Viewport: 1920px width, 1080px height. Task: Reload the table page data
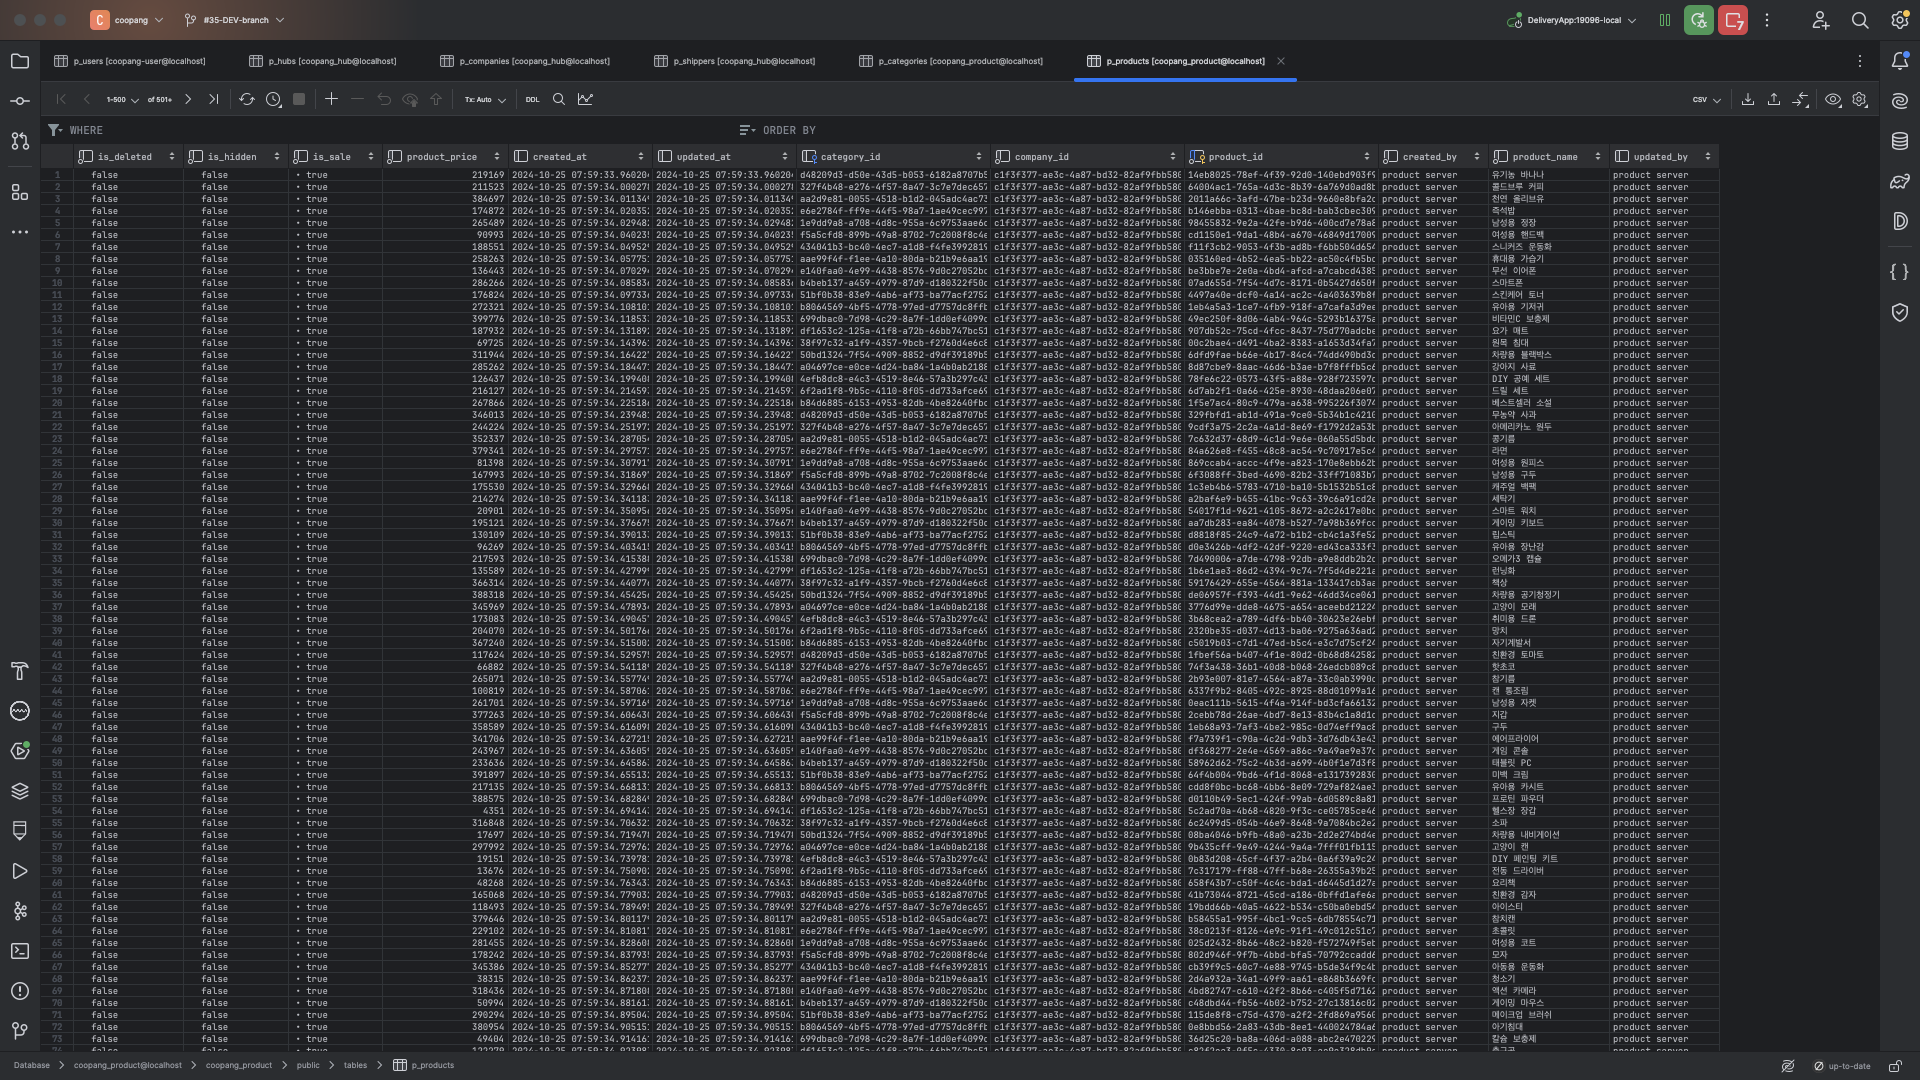pos(247,99)
